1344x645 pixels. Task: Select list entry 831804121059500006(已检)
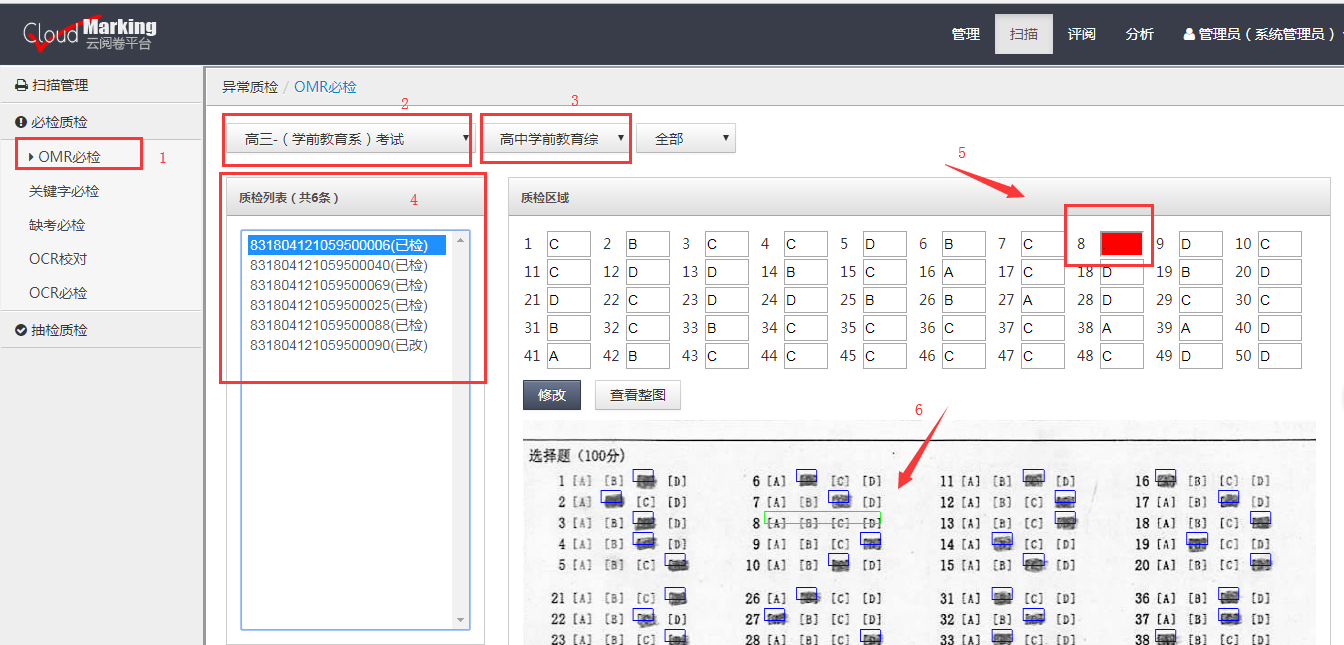346,245
